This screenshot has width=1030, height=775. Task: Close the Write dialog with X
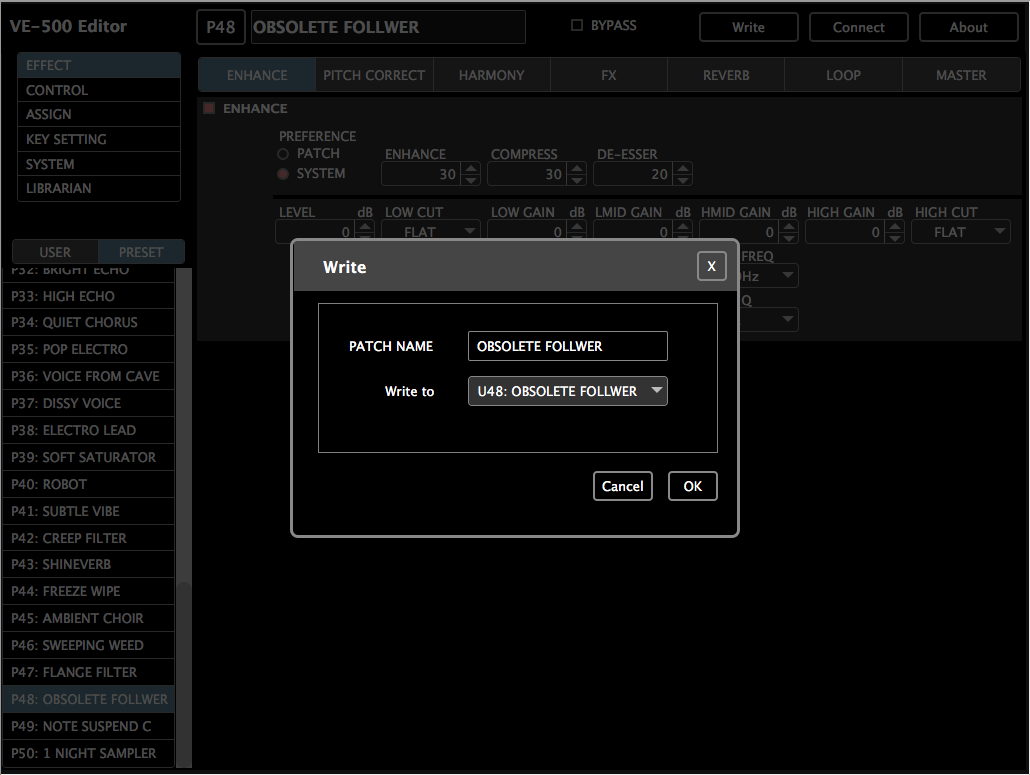pyautogui.click(x=711, y=266)
